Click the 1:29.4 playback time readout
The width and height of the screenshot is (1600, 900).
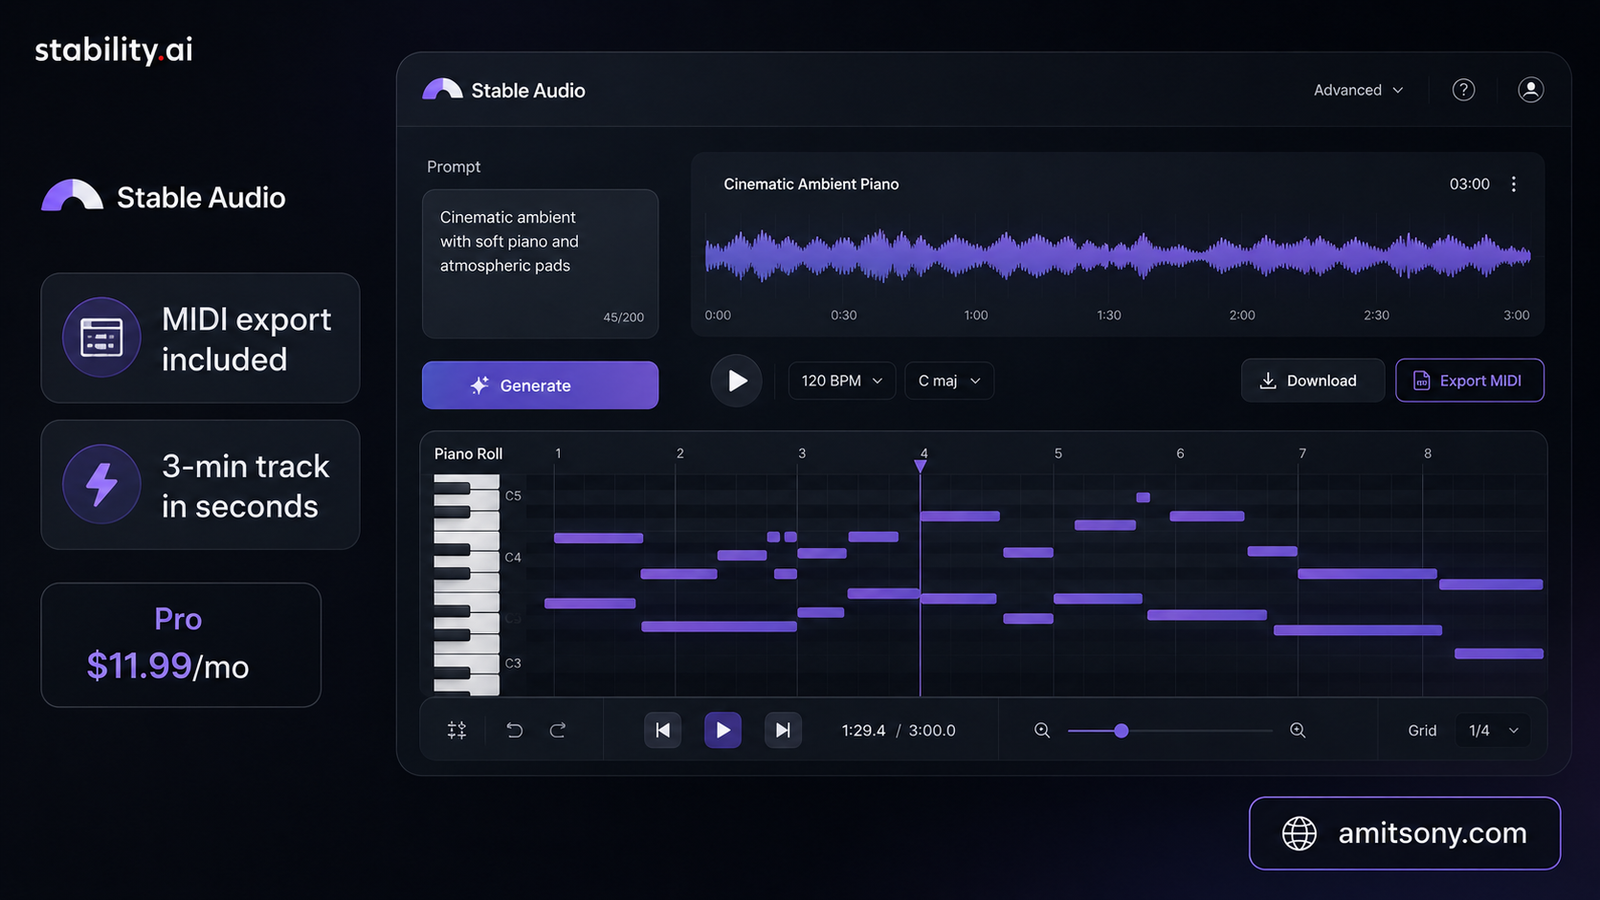point(863,731)
